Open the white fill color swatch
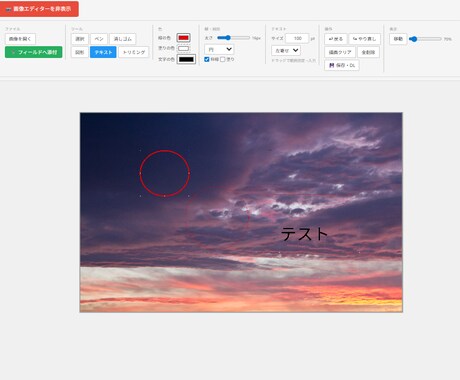This screenshot has width=460, height=380. (x=183, y=48)
